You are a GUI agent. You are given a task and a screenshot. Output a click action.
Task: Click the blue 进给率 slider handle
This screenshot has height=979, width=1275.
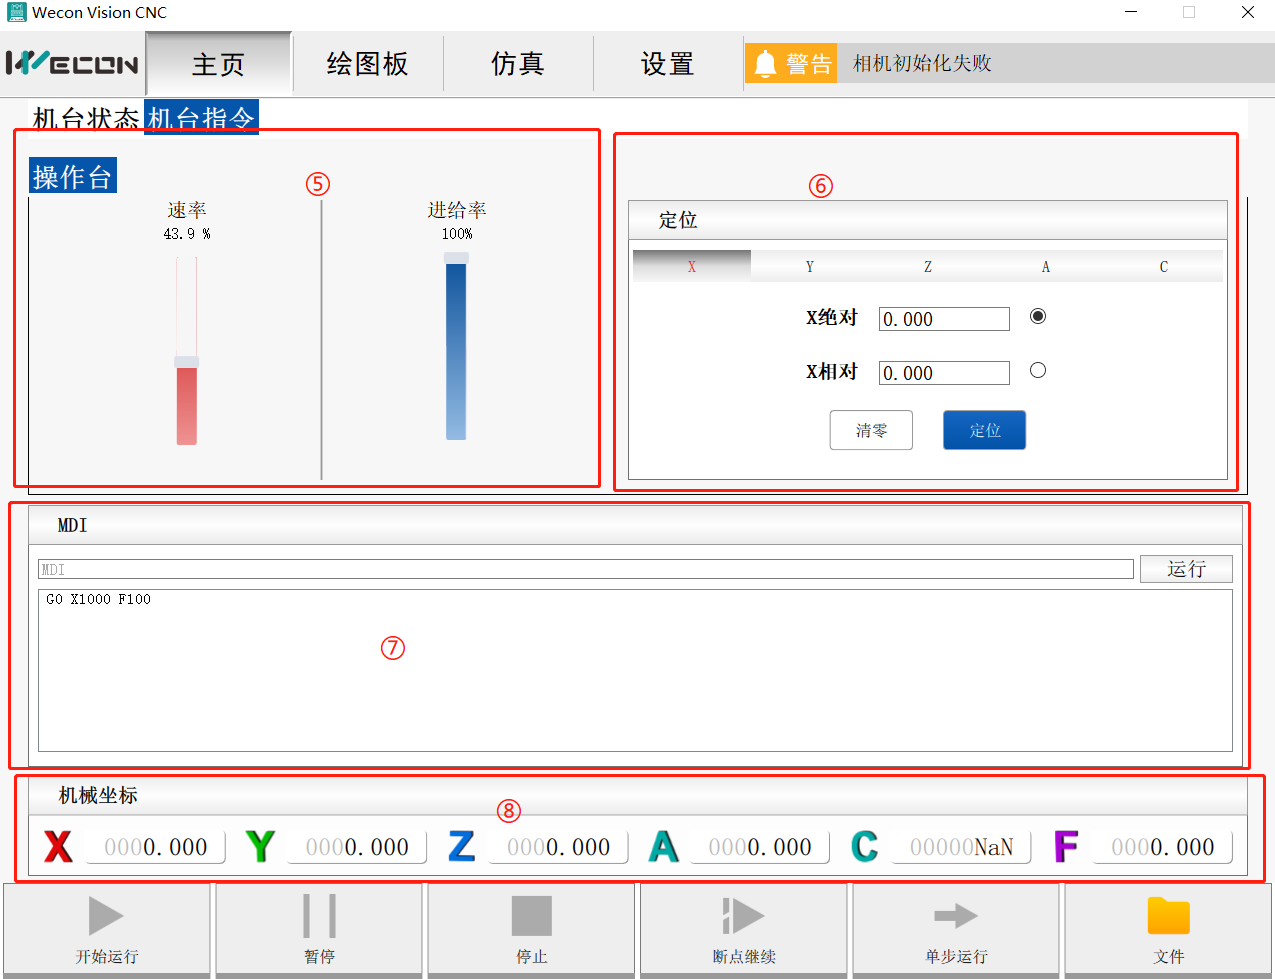point(456,258)
